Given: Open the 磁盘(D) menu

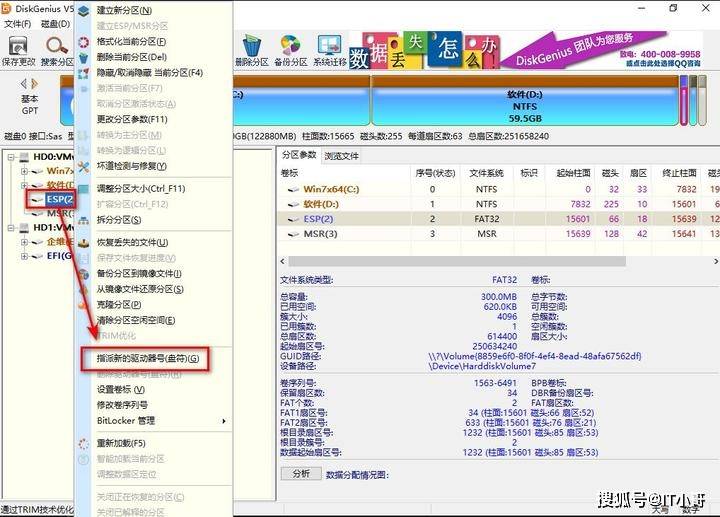Looking at the screenshot, I should (56, 24).
